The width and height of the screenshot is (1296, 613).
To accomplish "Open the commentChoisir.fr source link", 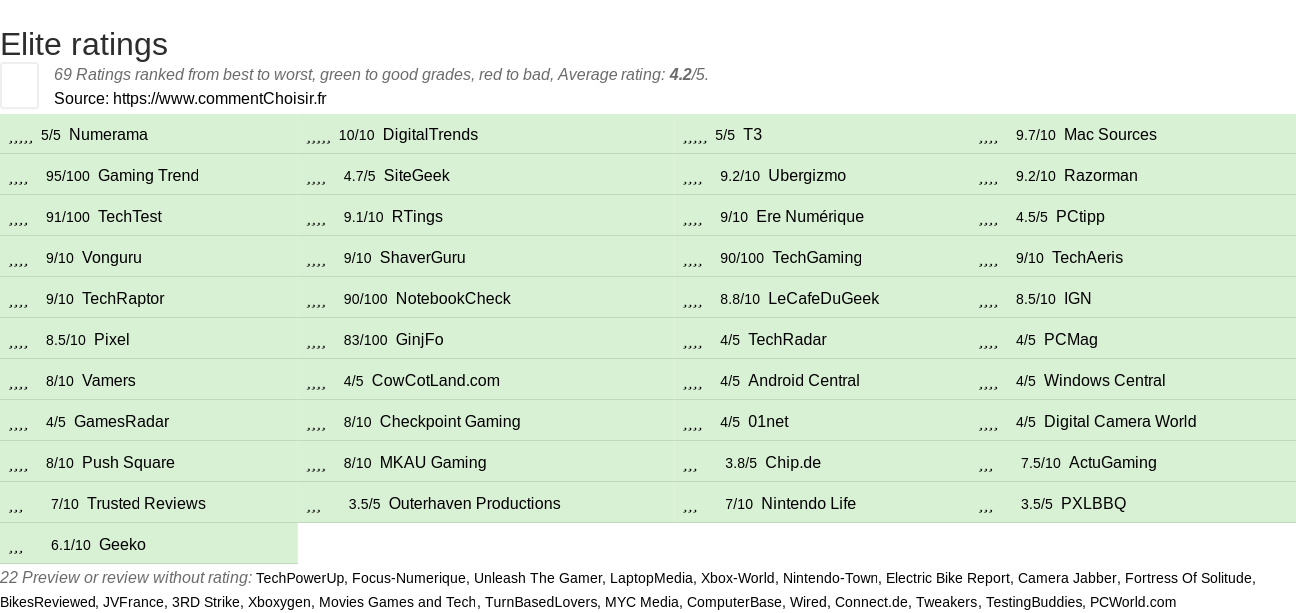I will pyautogui.click(x=219, y=98).
